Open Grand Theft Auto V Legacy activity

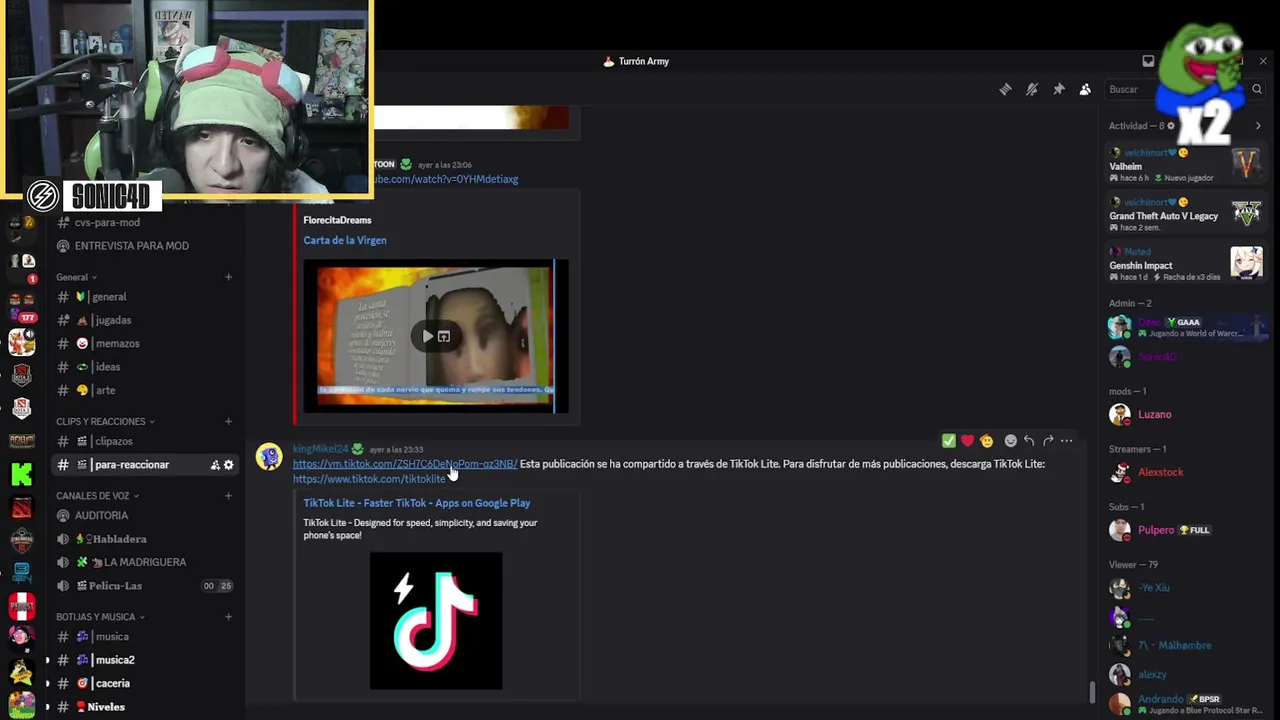1186,214
